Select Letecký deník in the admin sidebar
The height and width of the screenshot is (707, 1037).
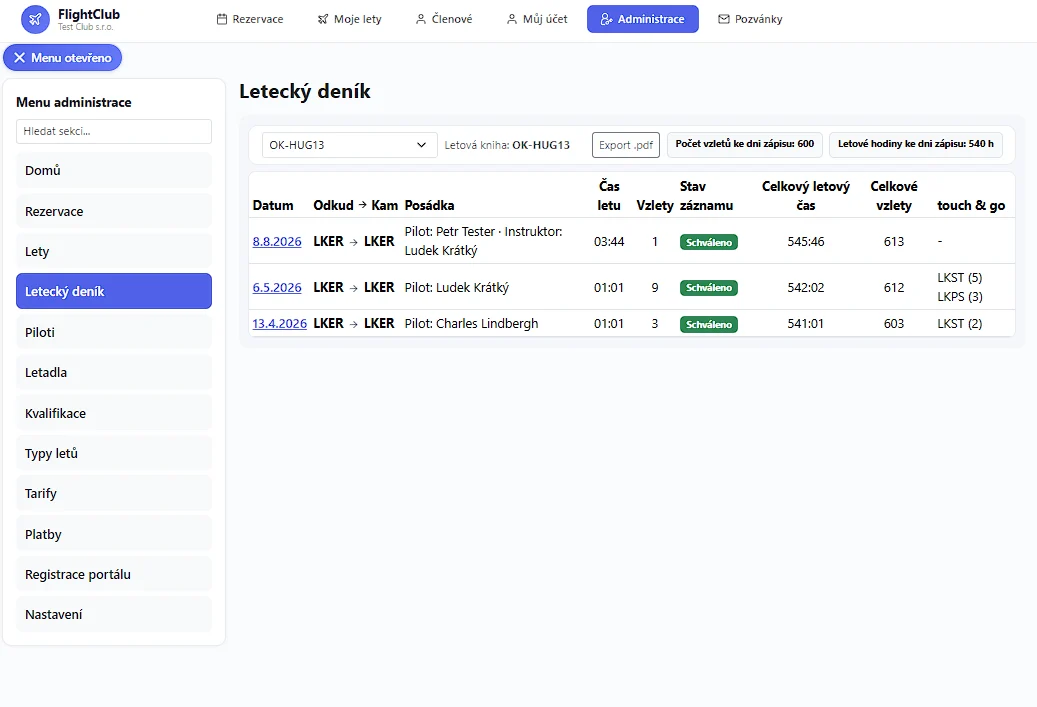click(x=114, y=292)
